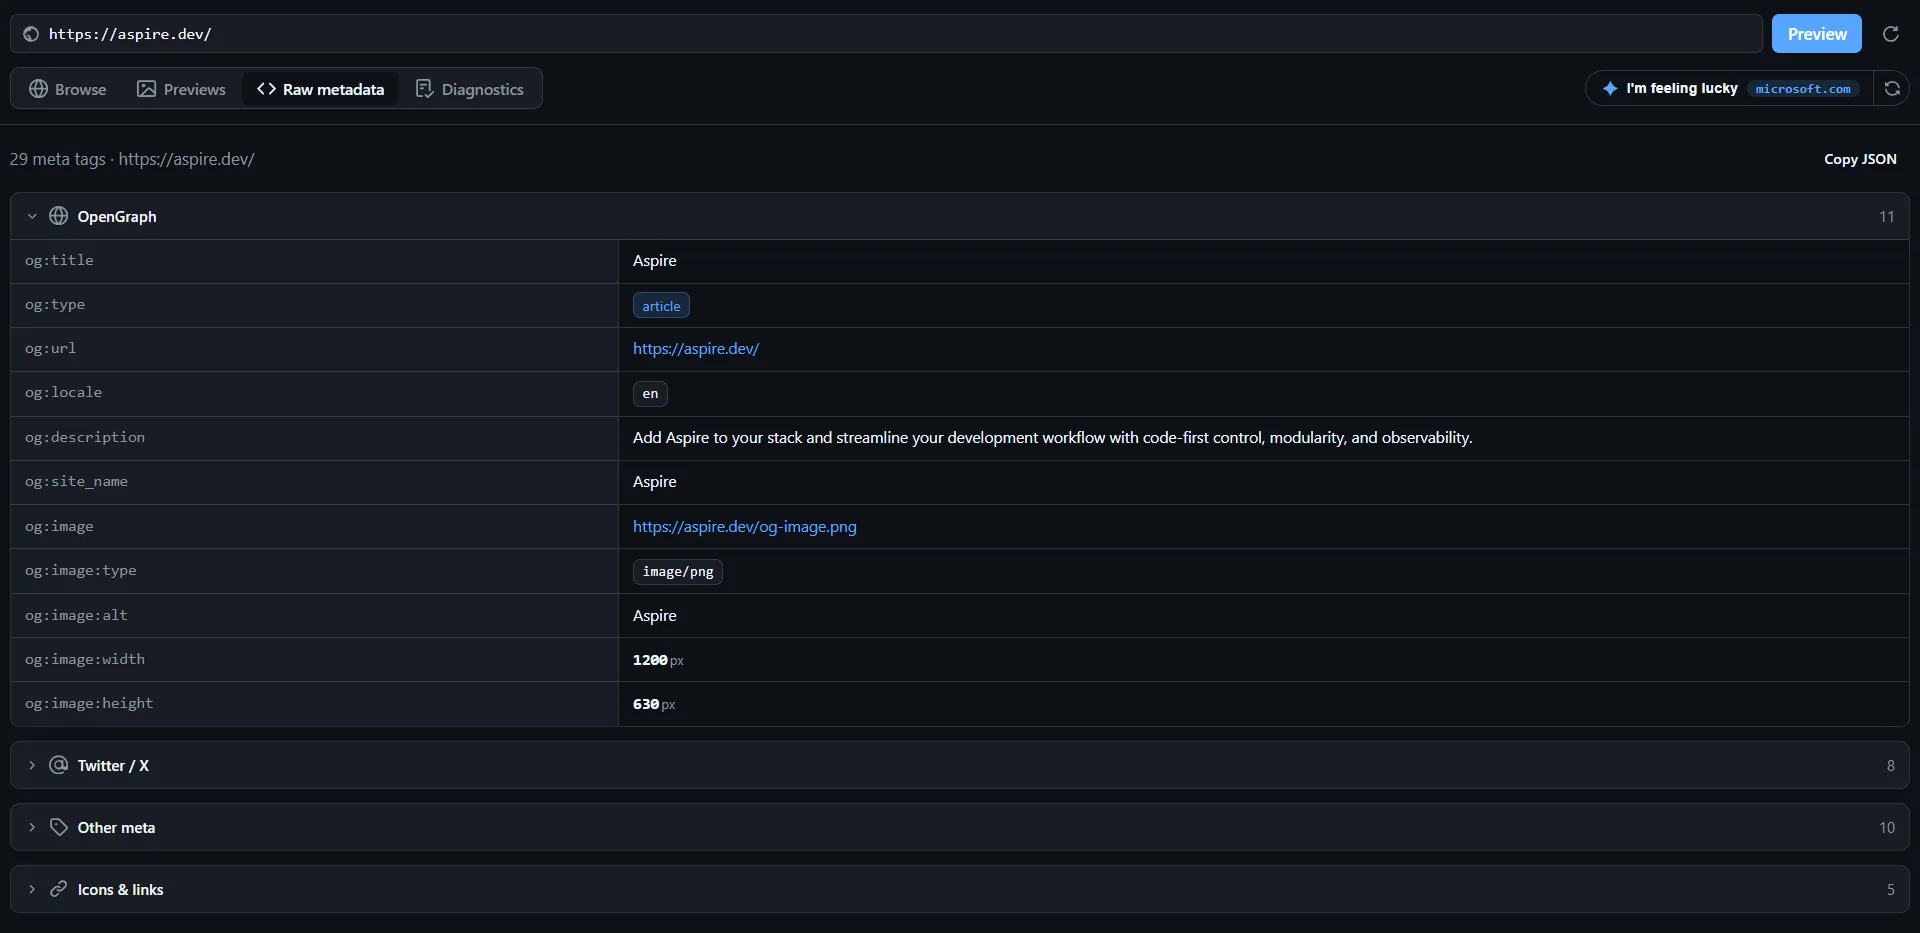Select the Raw metadata tab

(x=320, y=89)
